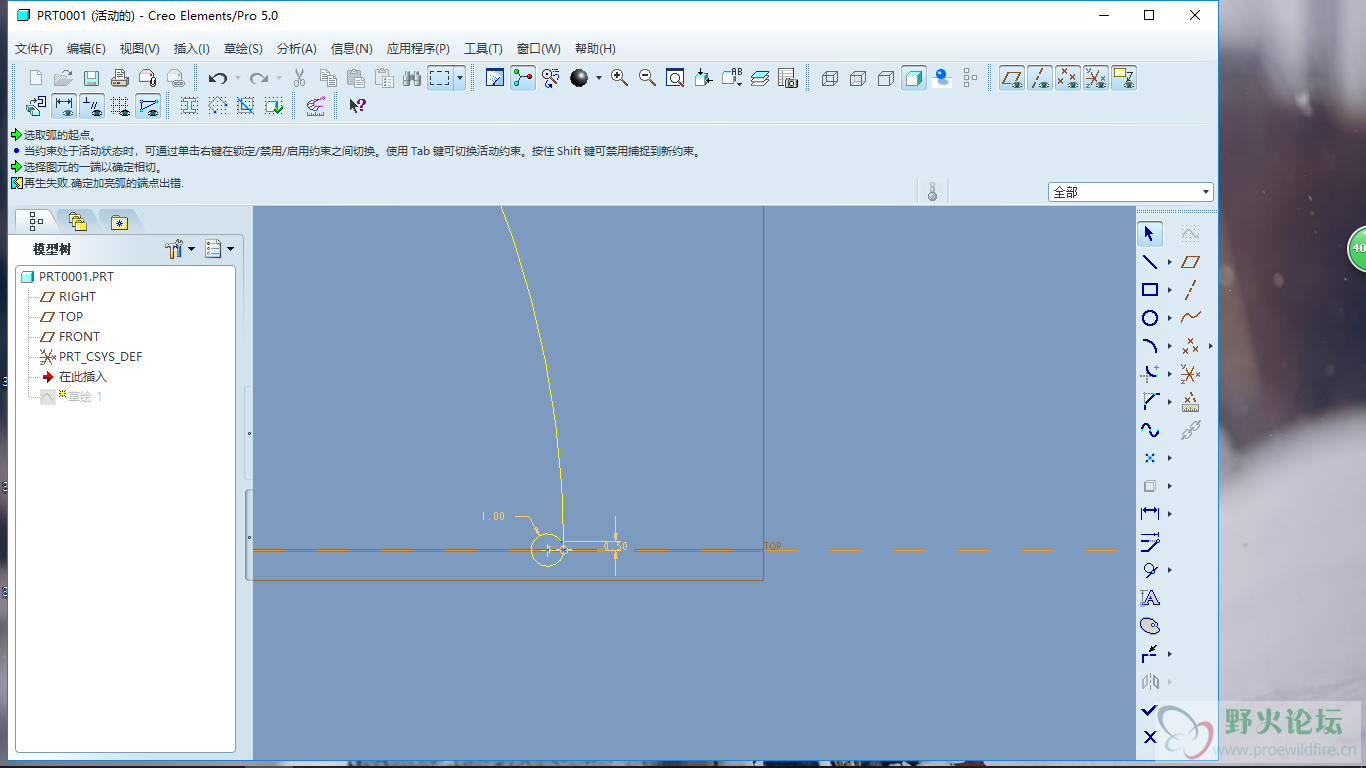Viewport: 1366px width, 768px height.
Task: Activate the select items arrow tool
Action: pyautogui.click(x=1150, y=234)
